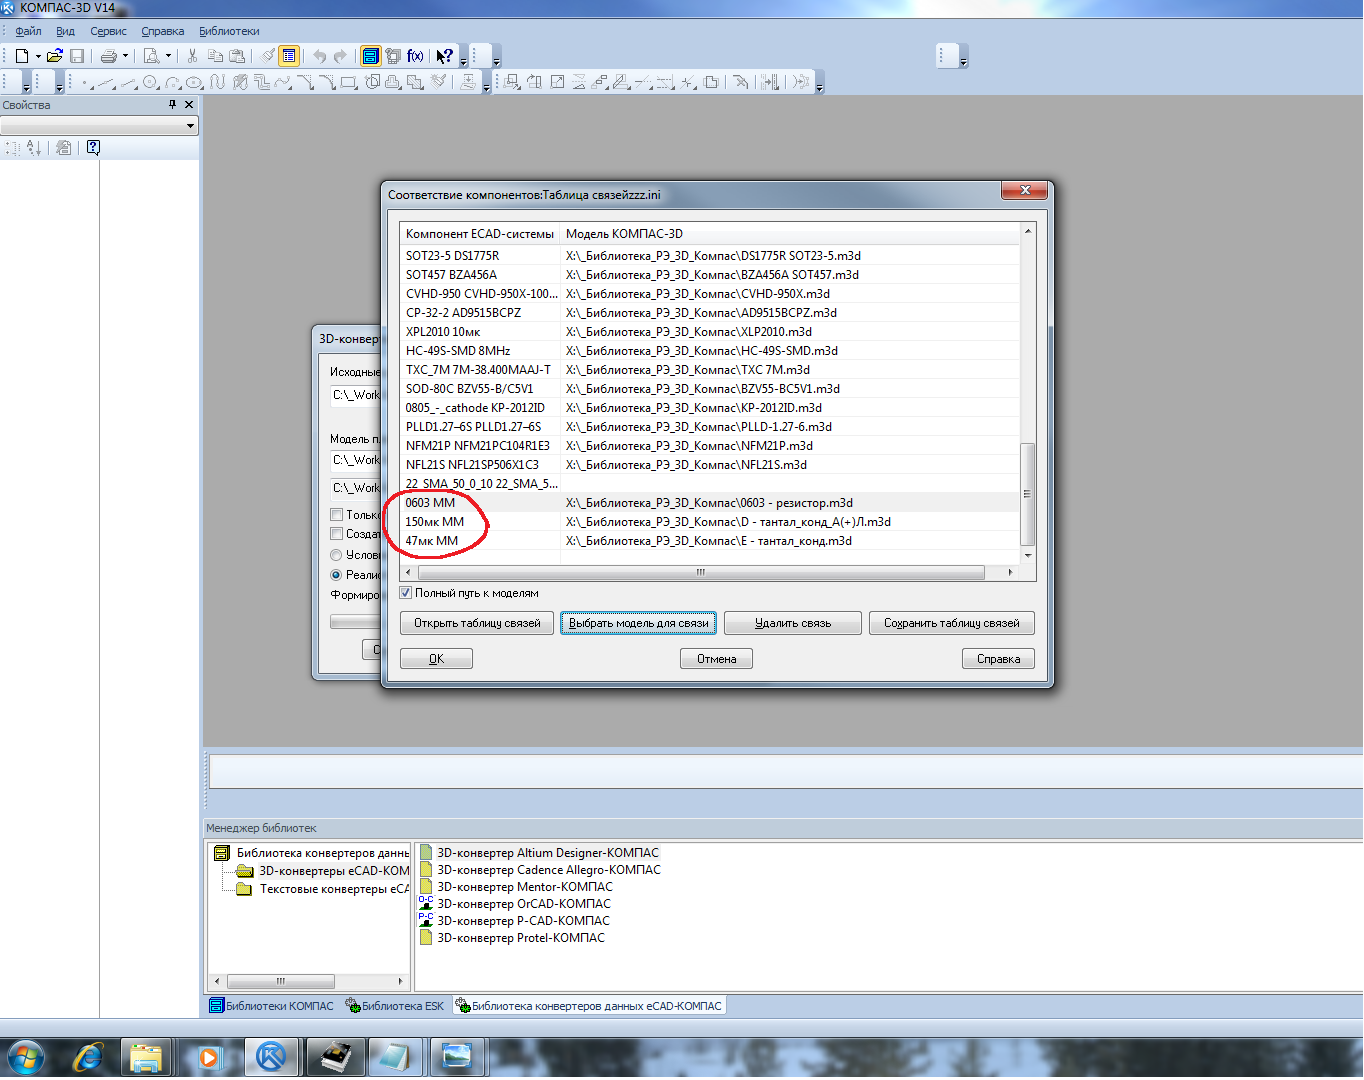
Task: Click 'Удалить связь' button
Action: pyautogui.click(x=792, y=623)
